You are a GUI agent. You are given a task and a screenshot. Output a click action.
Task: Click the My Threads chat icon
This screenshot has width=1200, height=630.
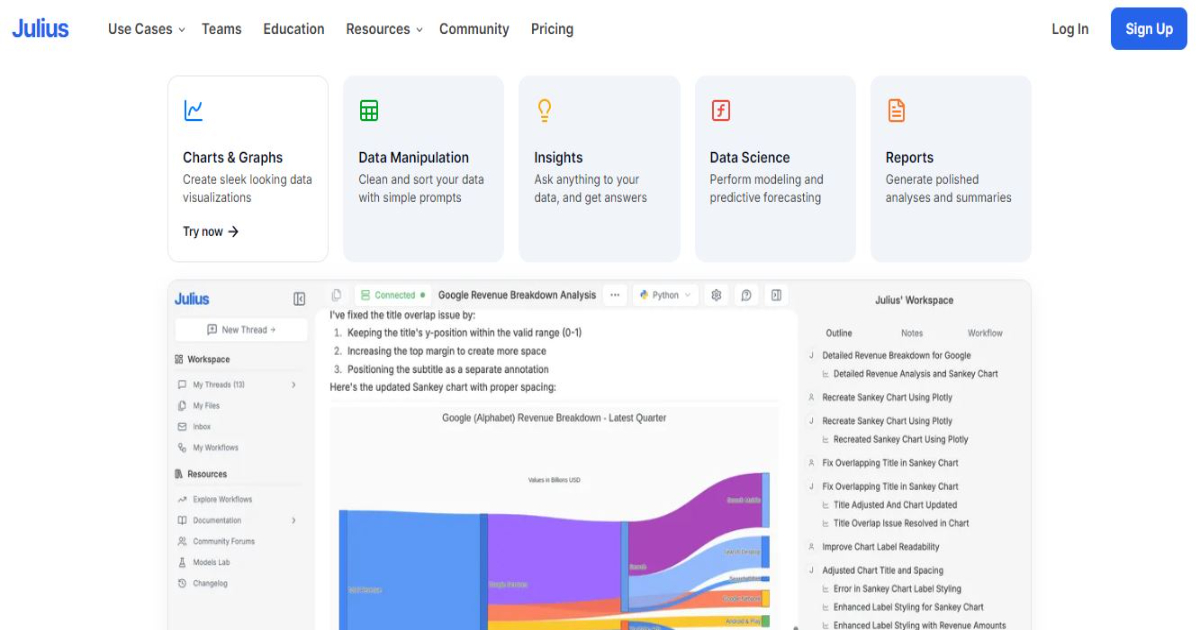point(182,385)
